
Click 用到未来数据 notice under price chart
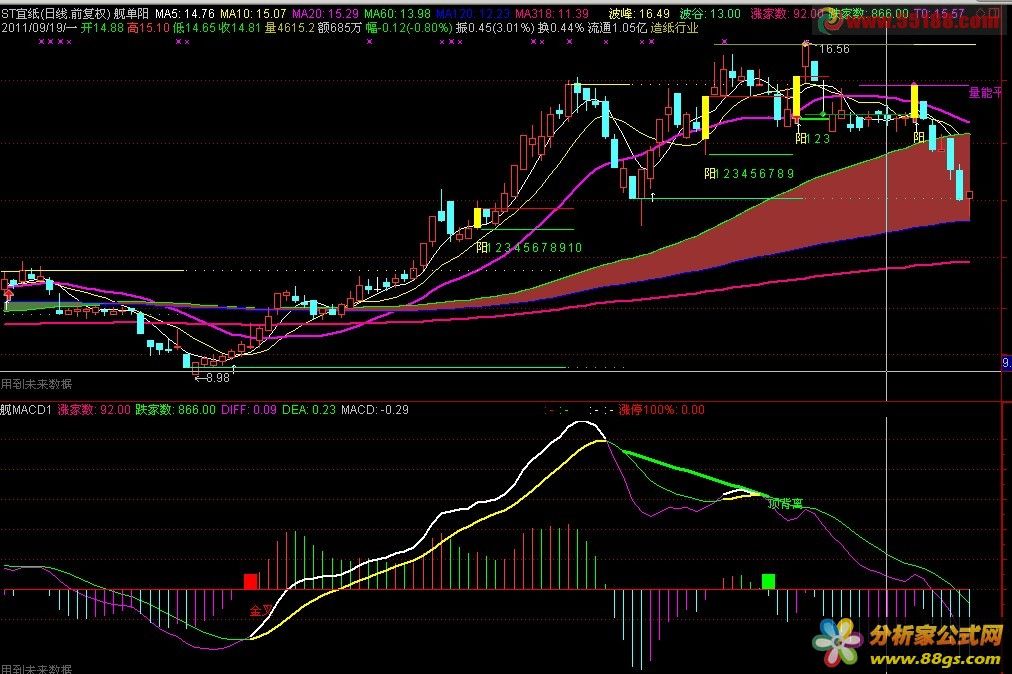36,383
